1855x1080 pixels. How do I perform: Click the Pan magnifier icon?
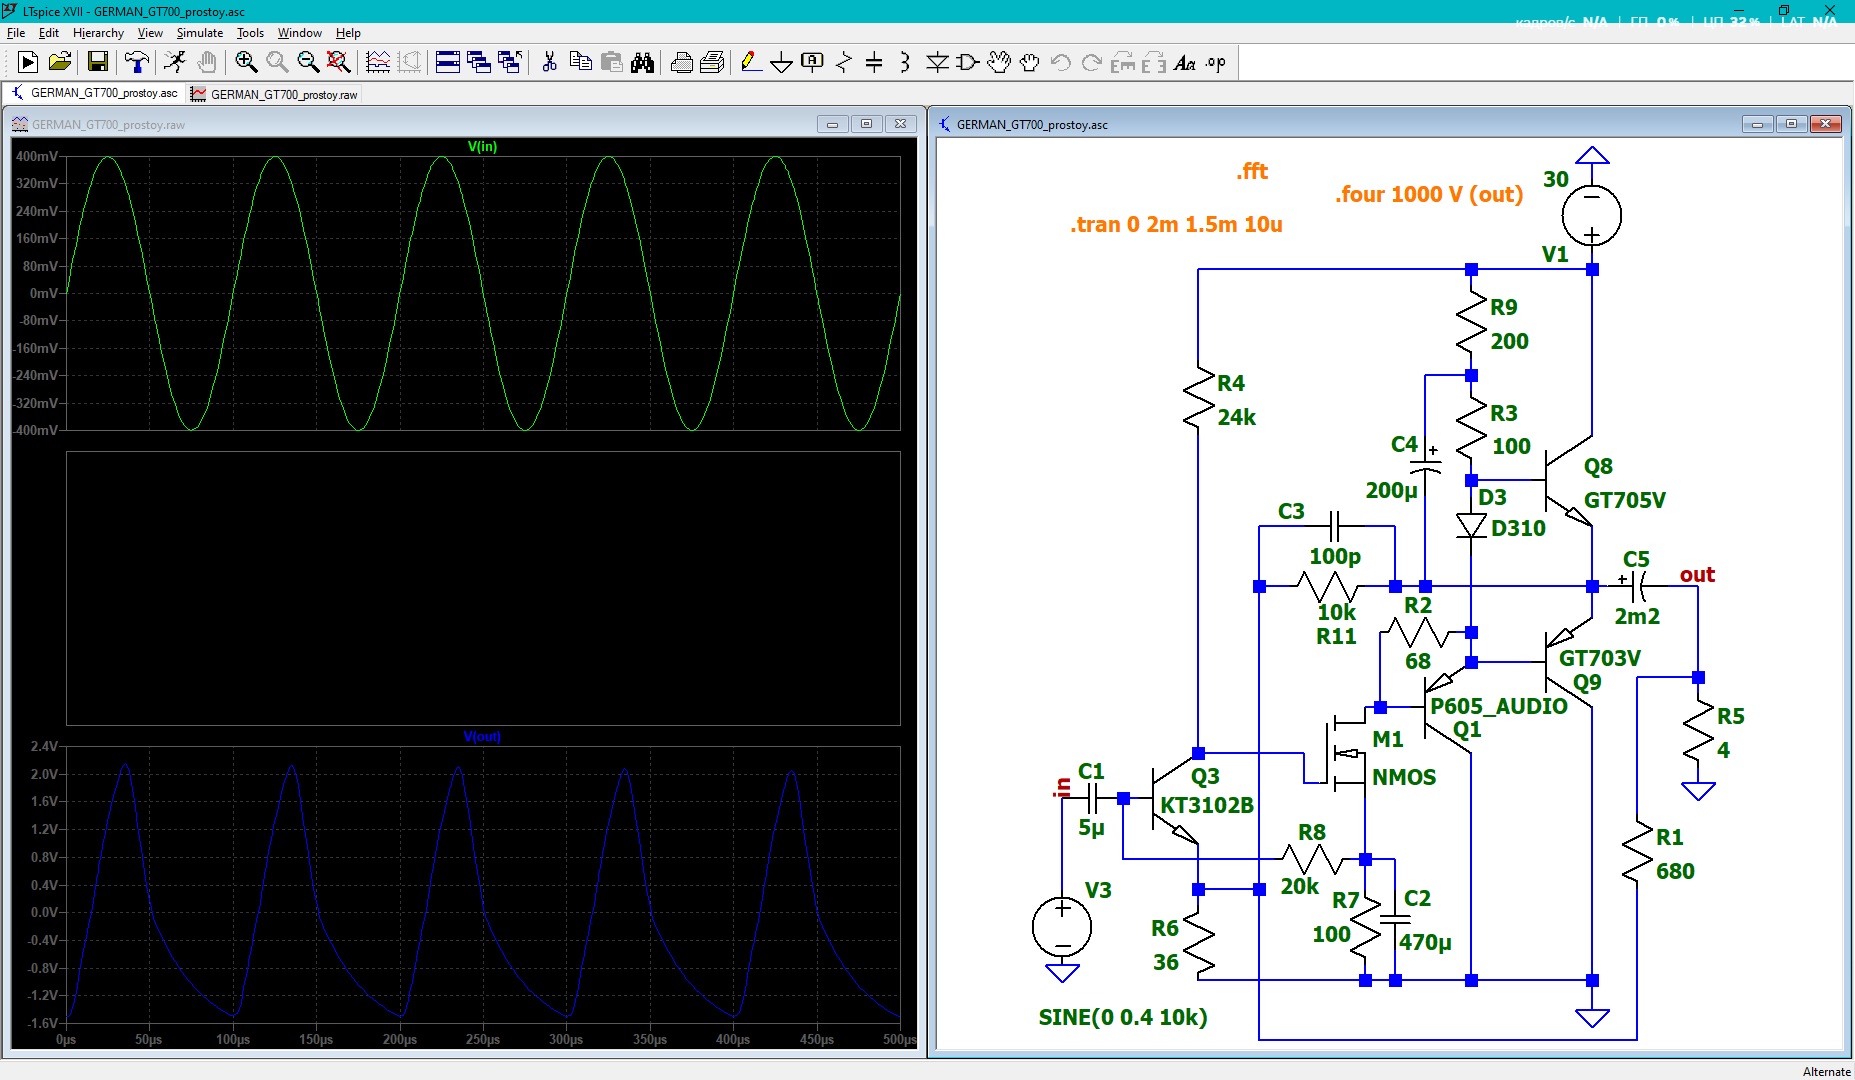[277, 63]
